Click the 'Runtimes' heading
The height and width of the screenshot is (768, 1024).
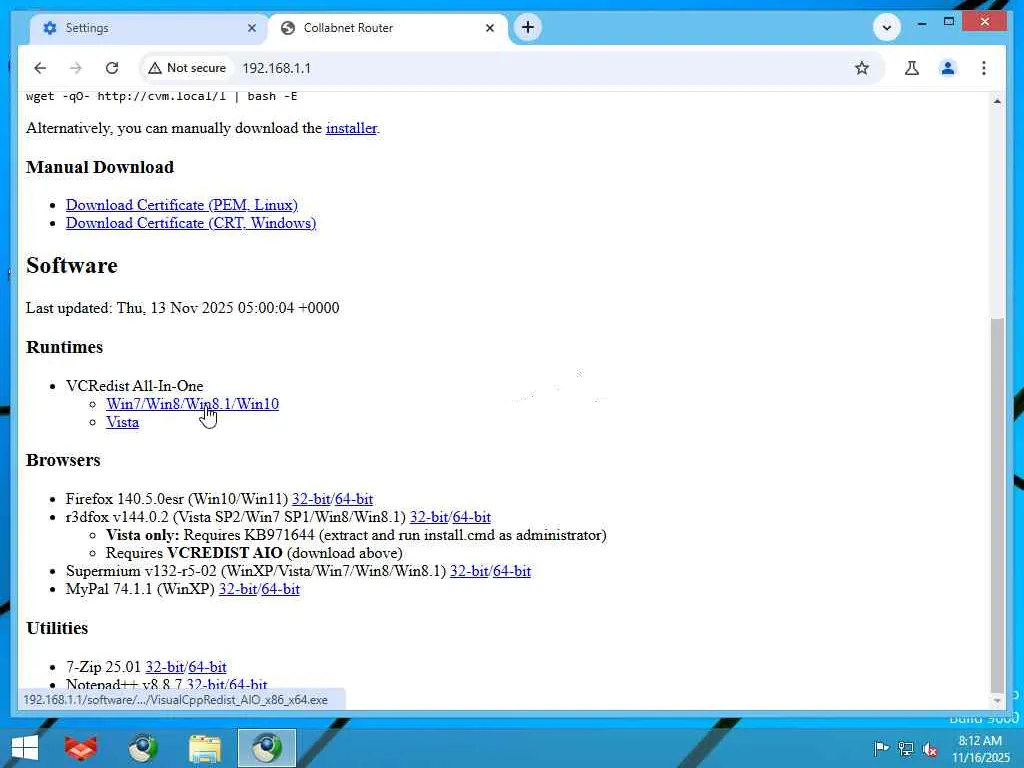(65, 347)
